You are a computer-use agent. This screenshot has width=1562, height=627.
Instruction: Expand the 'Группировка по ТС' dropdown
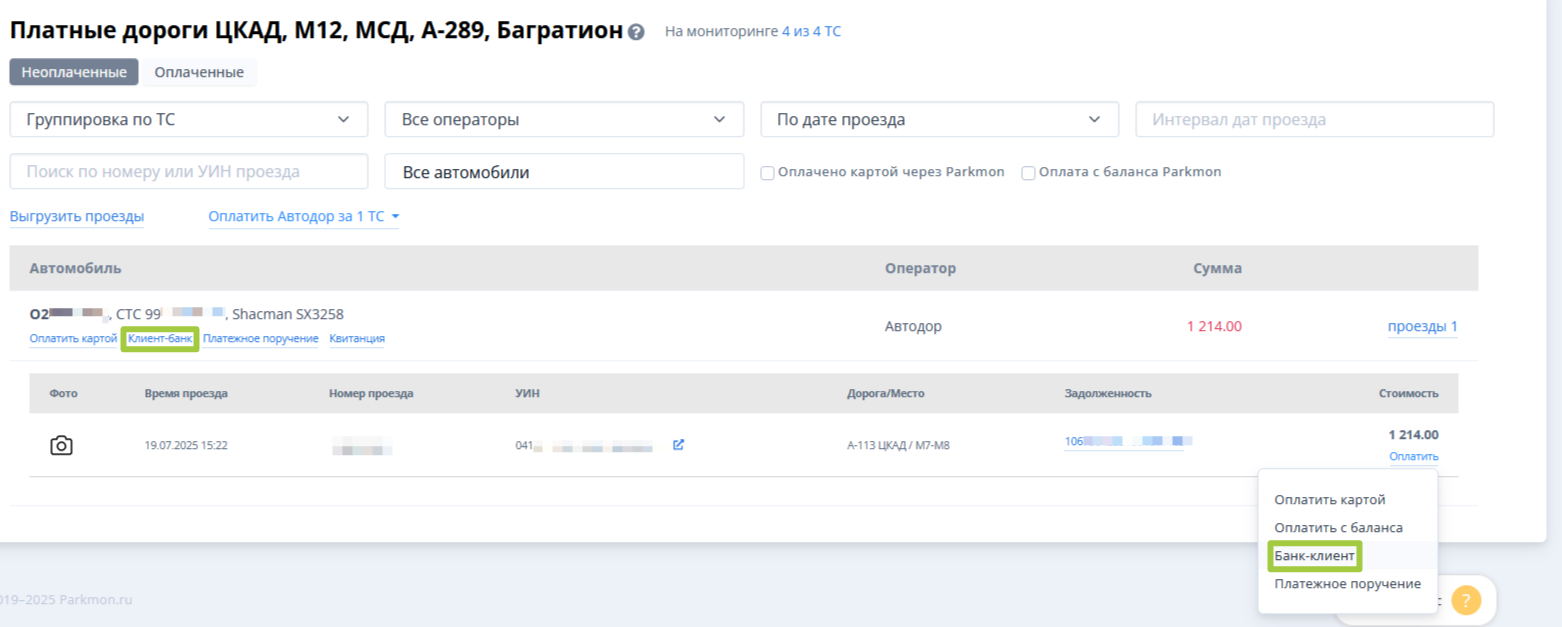pyautogui.click(x=189, y=119)
